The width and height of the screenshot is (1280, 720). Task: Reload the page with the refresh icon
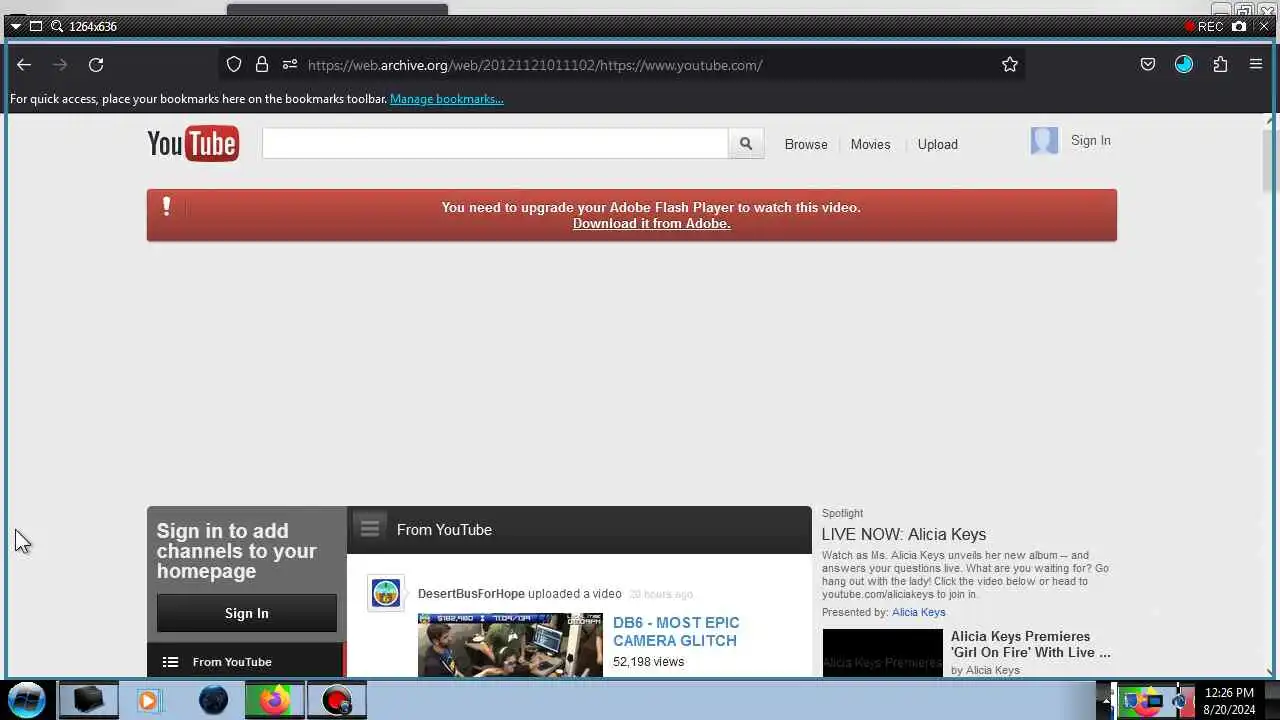coord(96,65)
